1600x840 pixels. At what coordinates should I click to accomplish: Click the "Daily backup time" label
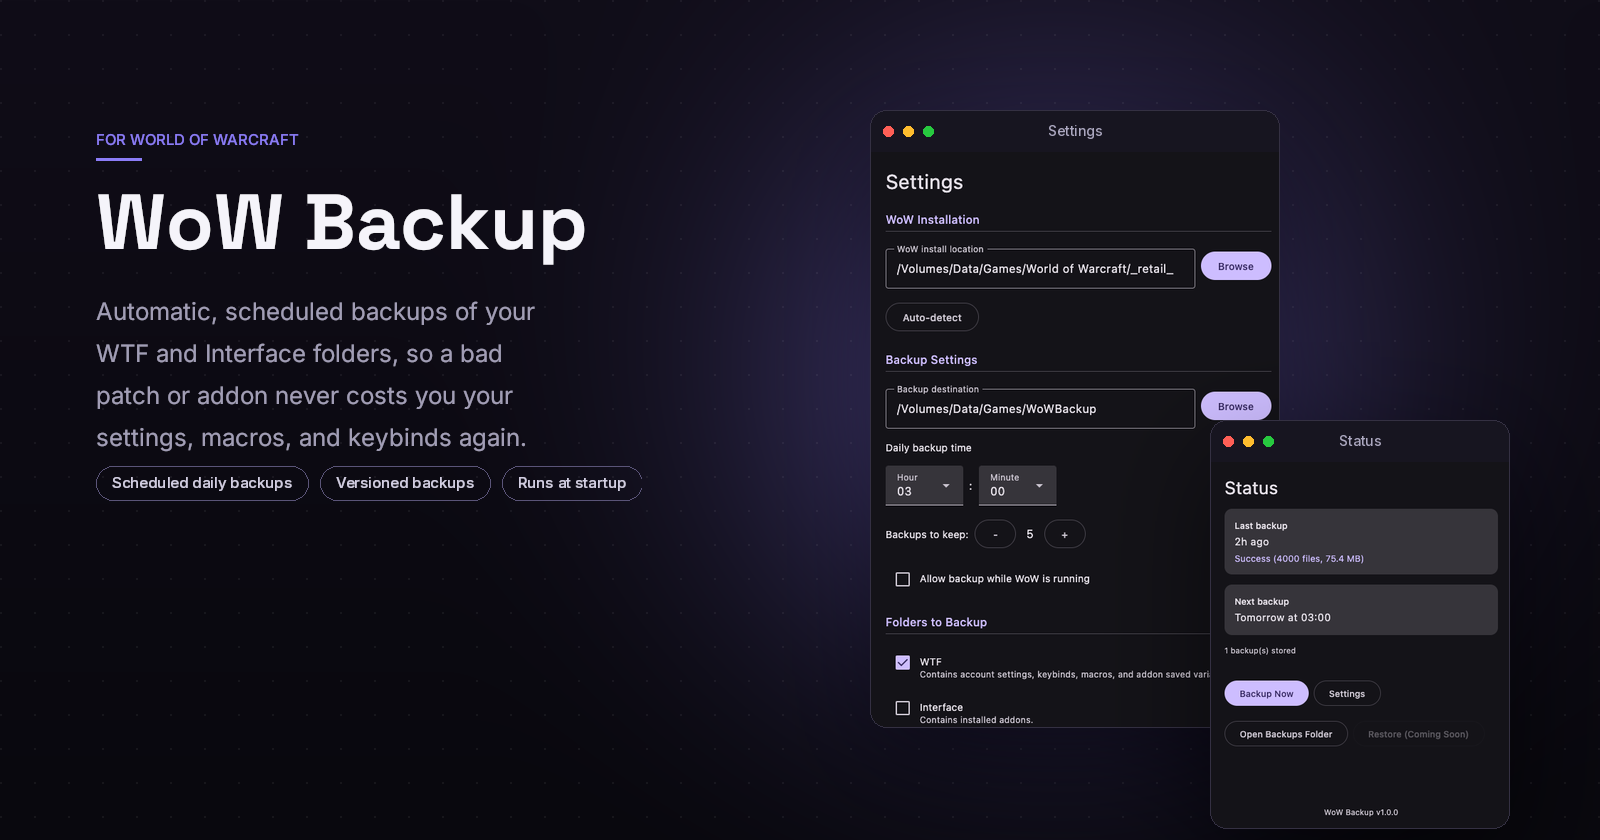click(x=928, y=448)
